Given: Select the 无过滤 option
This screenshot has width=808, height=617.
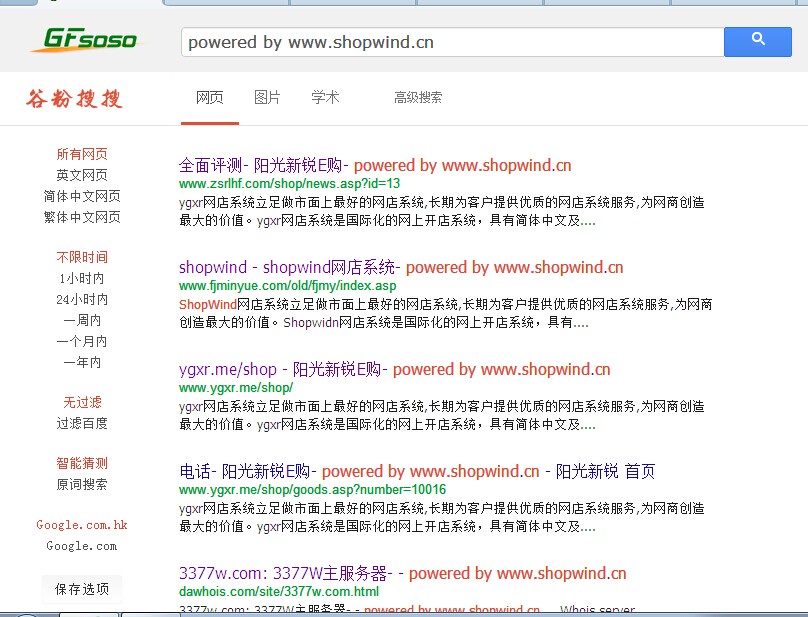Looking at the screenshot, I should point(82,402).
